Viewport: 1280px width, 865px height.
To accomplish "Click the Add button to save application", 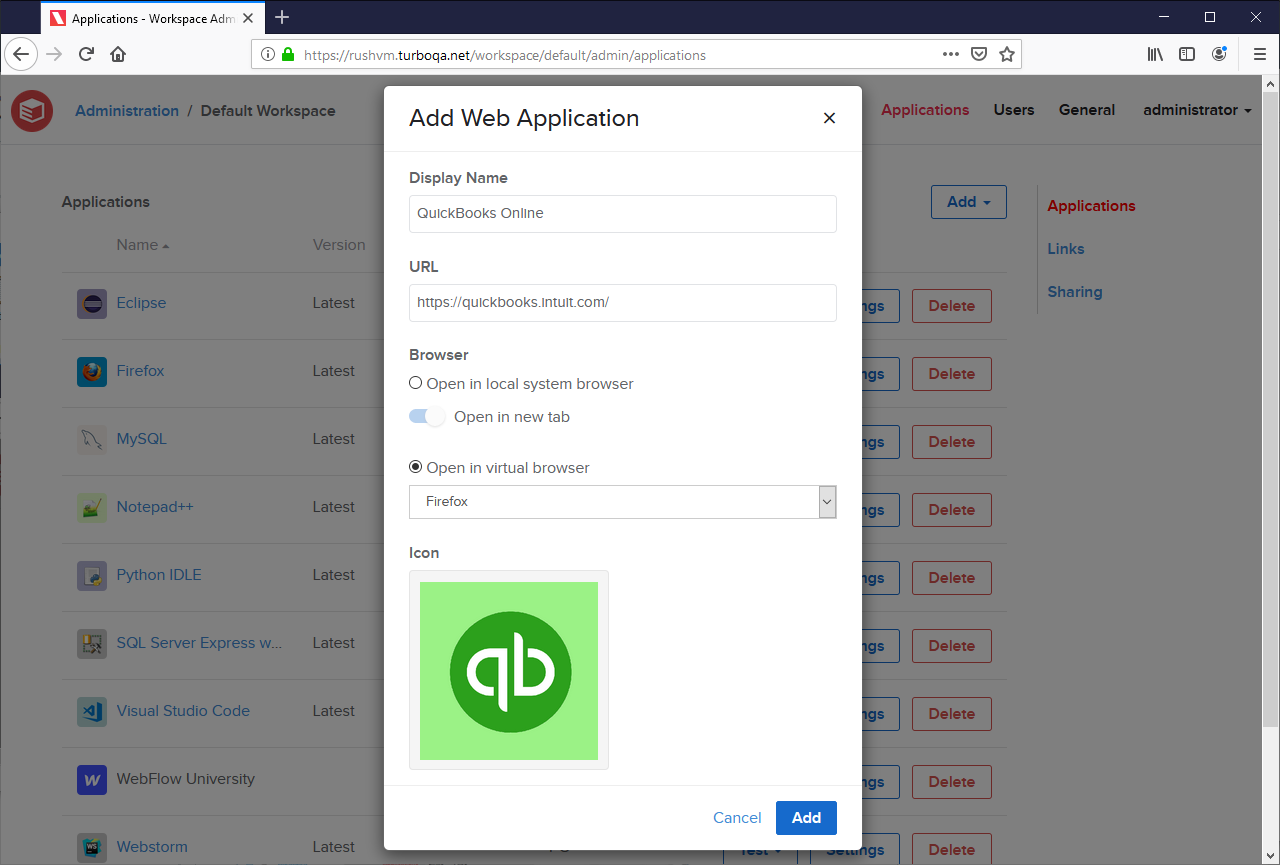I will [x=806, y=817].
